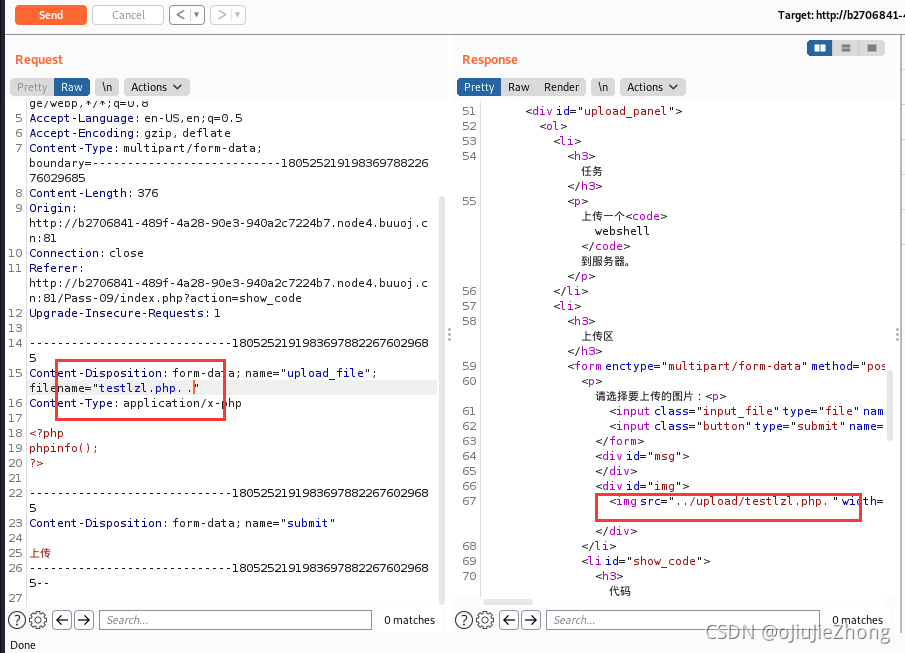
Task: Click the webshell text in response
Action: [x=622, y=231]
